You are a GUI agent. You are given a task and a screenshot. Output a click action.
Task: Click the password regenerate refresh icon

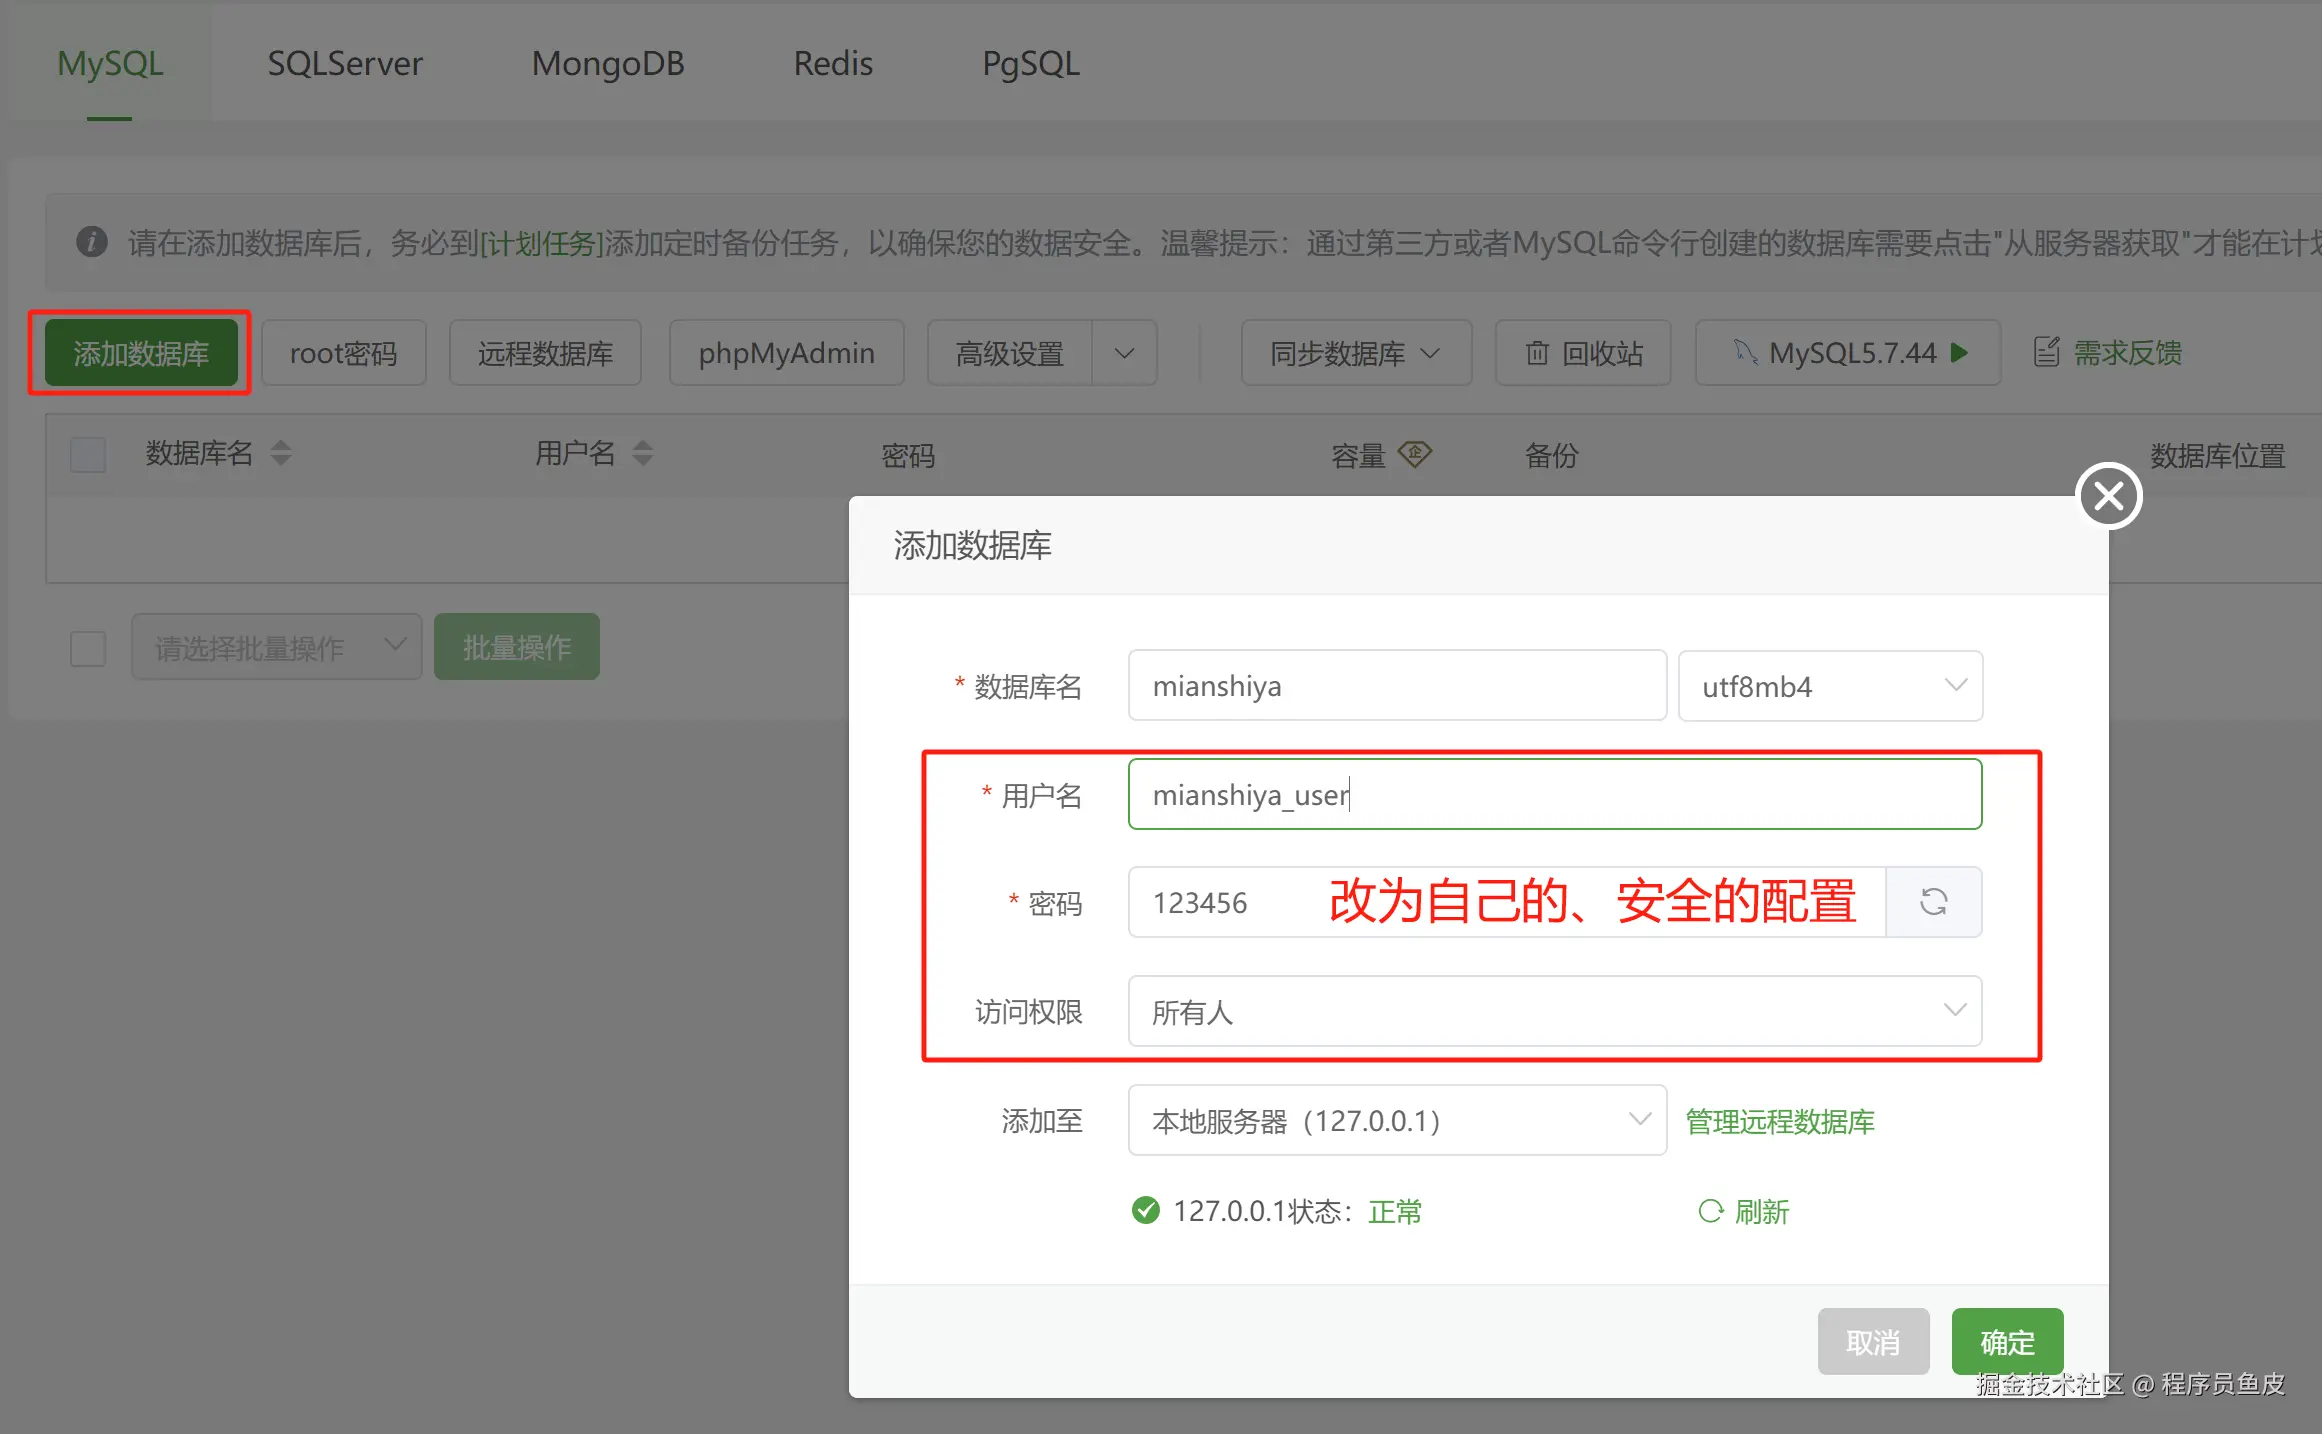[x=1933, y=902]
